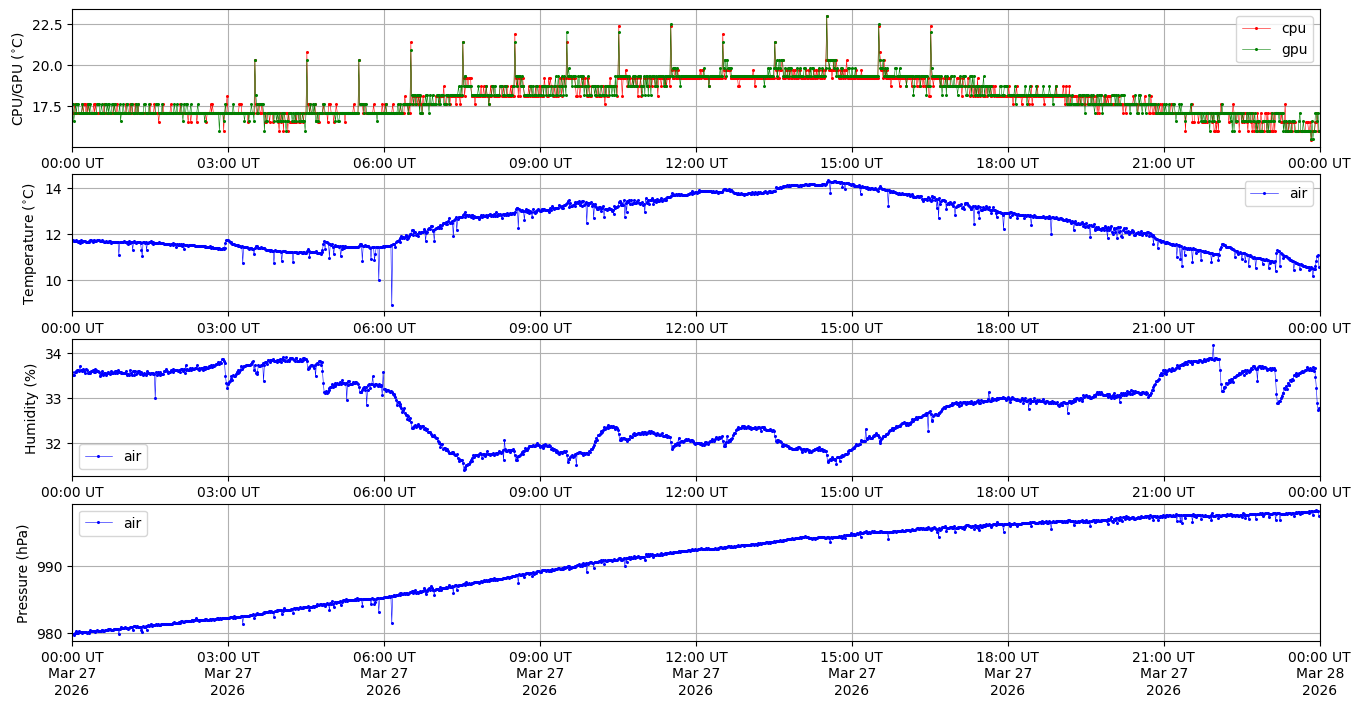This screenshot has width=1361, height=707.
Task: Click the 09:00 UT tick below Humidity chart
Action: tap(540, 492)
